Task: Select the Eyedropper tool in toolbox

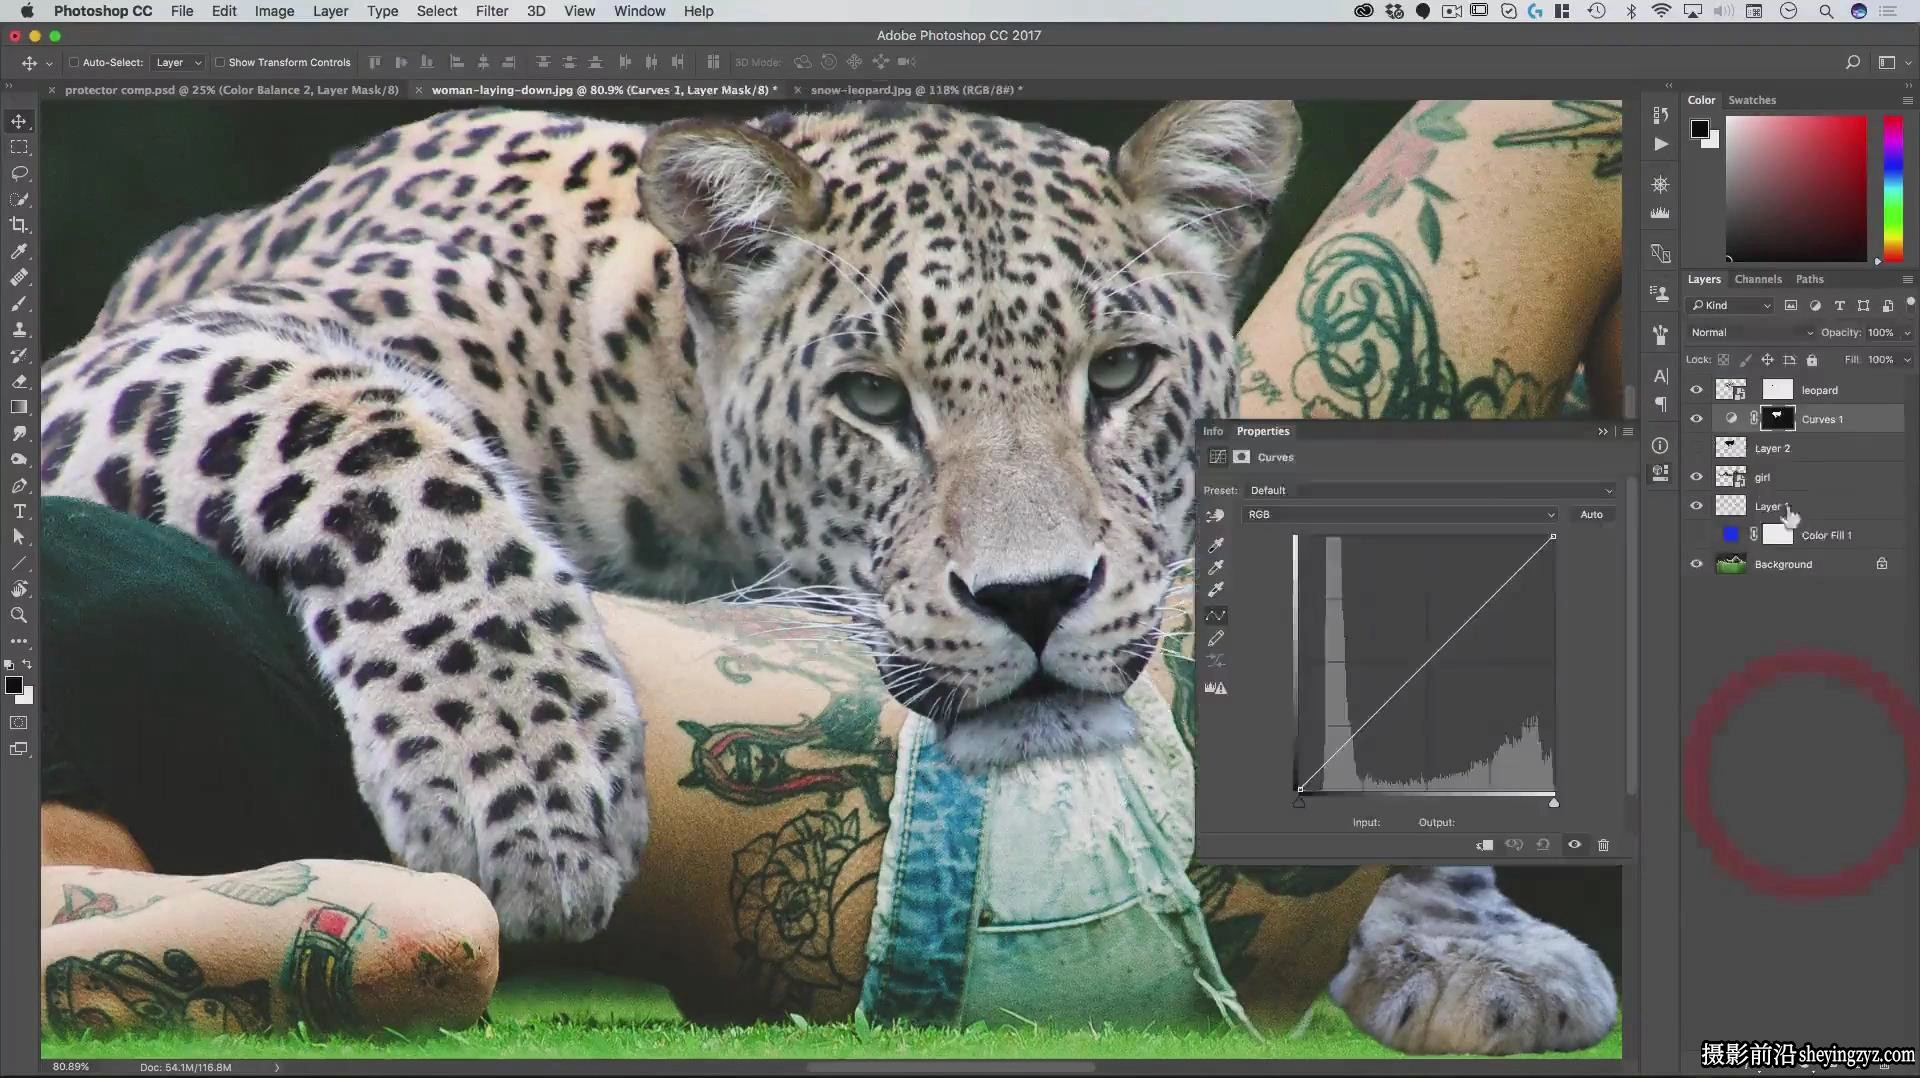Action: (19, 251)
